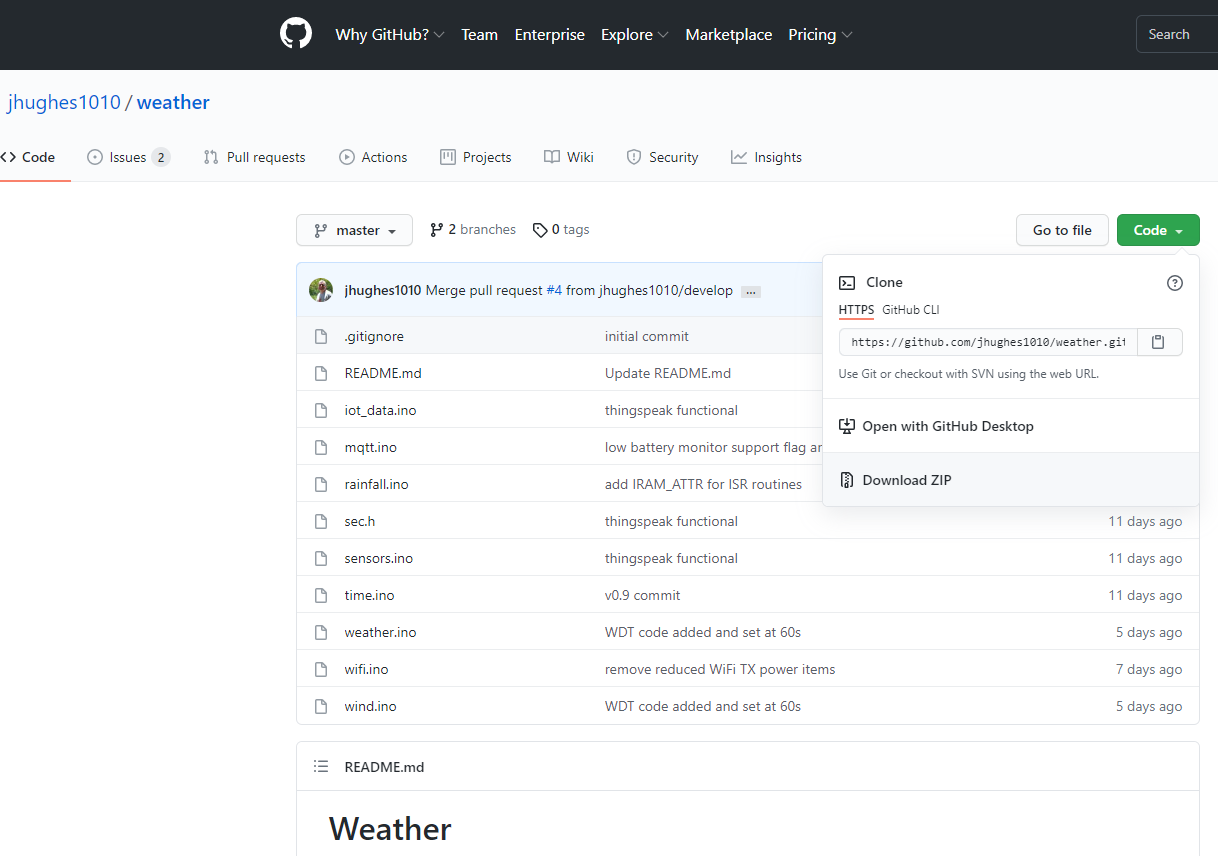The image size is (1218, 856).
Task: Click the GitHub octocat logo
Action: (296, 34)
